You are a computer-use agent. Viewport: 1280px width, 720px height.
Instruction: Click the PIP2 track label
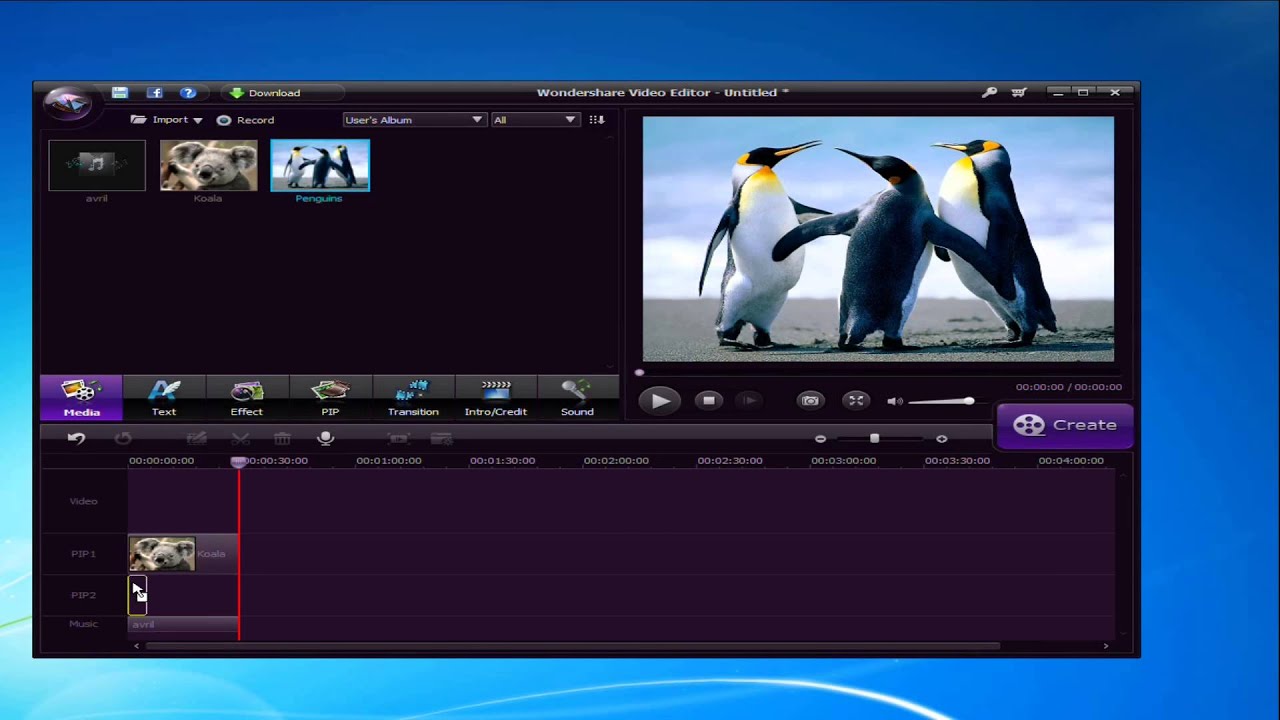[84, 595]
